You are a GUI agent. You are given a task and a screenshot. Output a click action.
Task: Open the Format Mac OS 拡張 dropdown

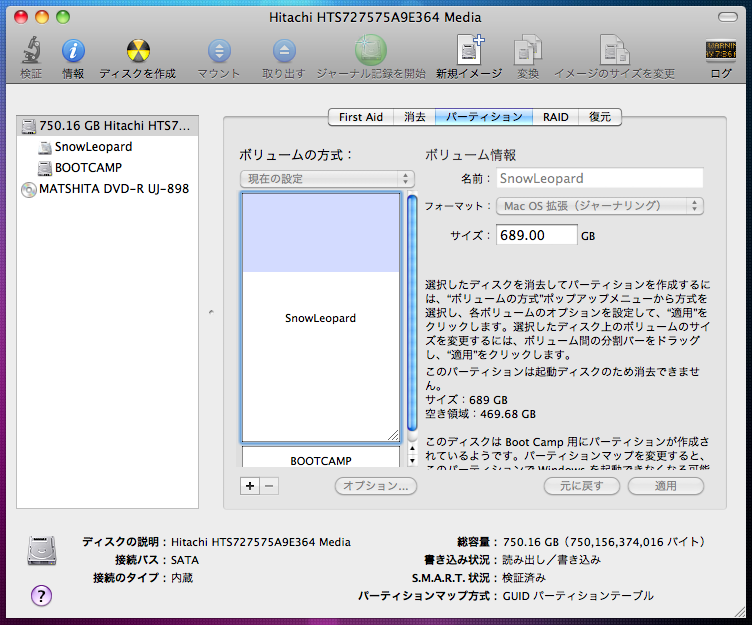599,206
